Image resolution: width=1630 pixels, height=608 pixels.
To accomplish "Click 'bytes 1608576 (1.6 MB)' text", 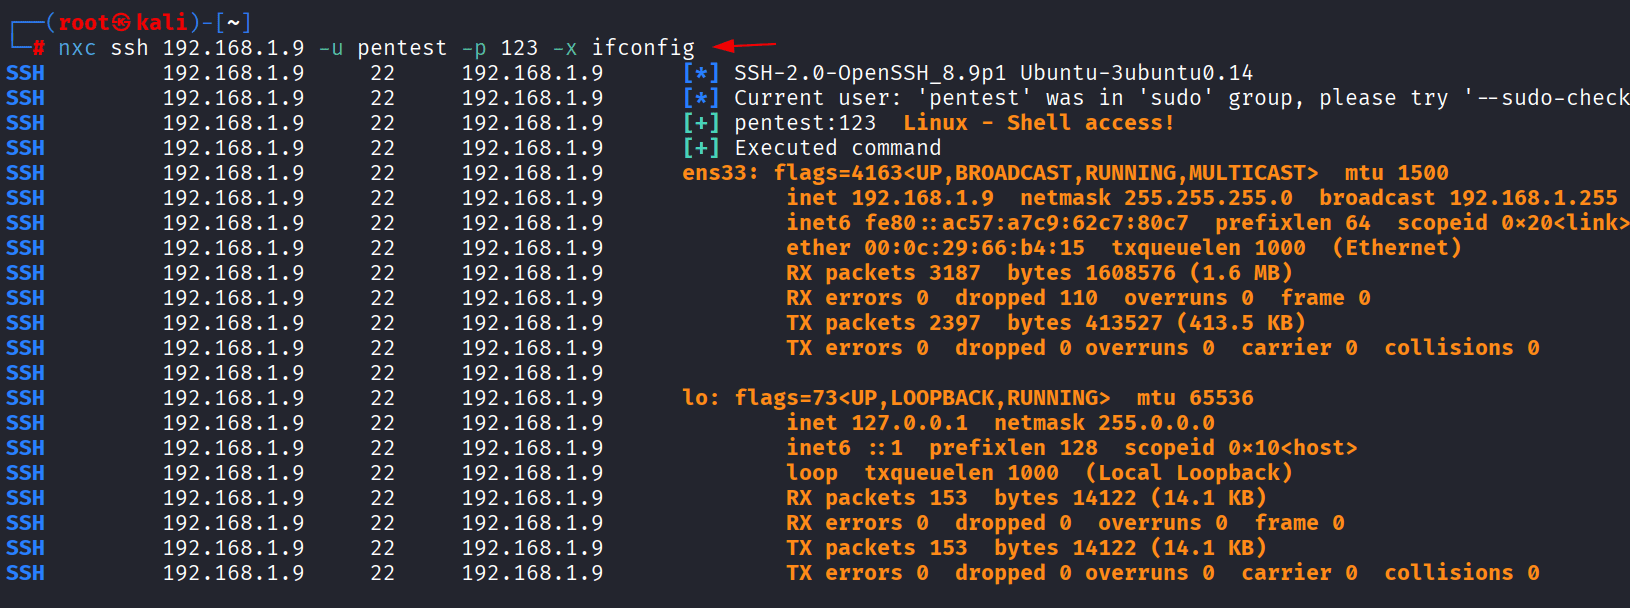I will [x=1150, y=273].
